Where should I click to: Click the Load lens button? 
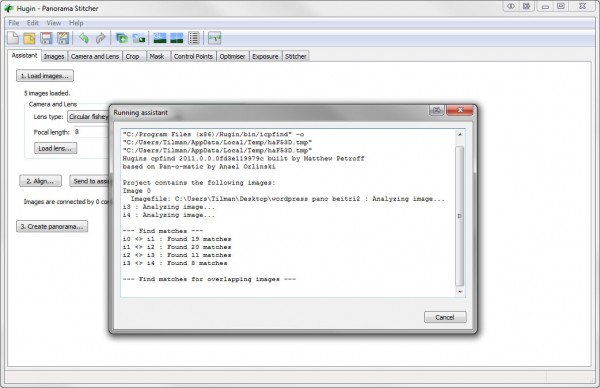click(x=55, y=148)
